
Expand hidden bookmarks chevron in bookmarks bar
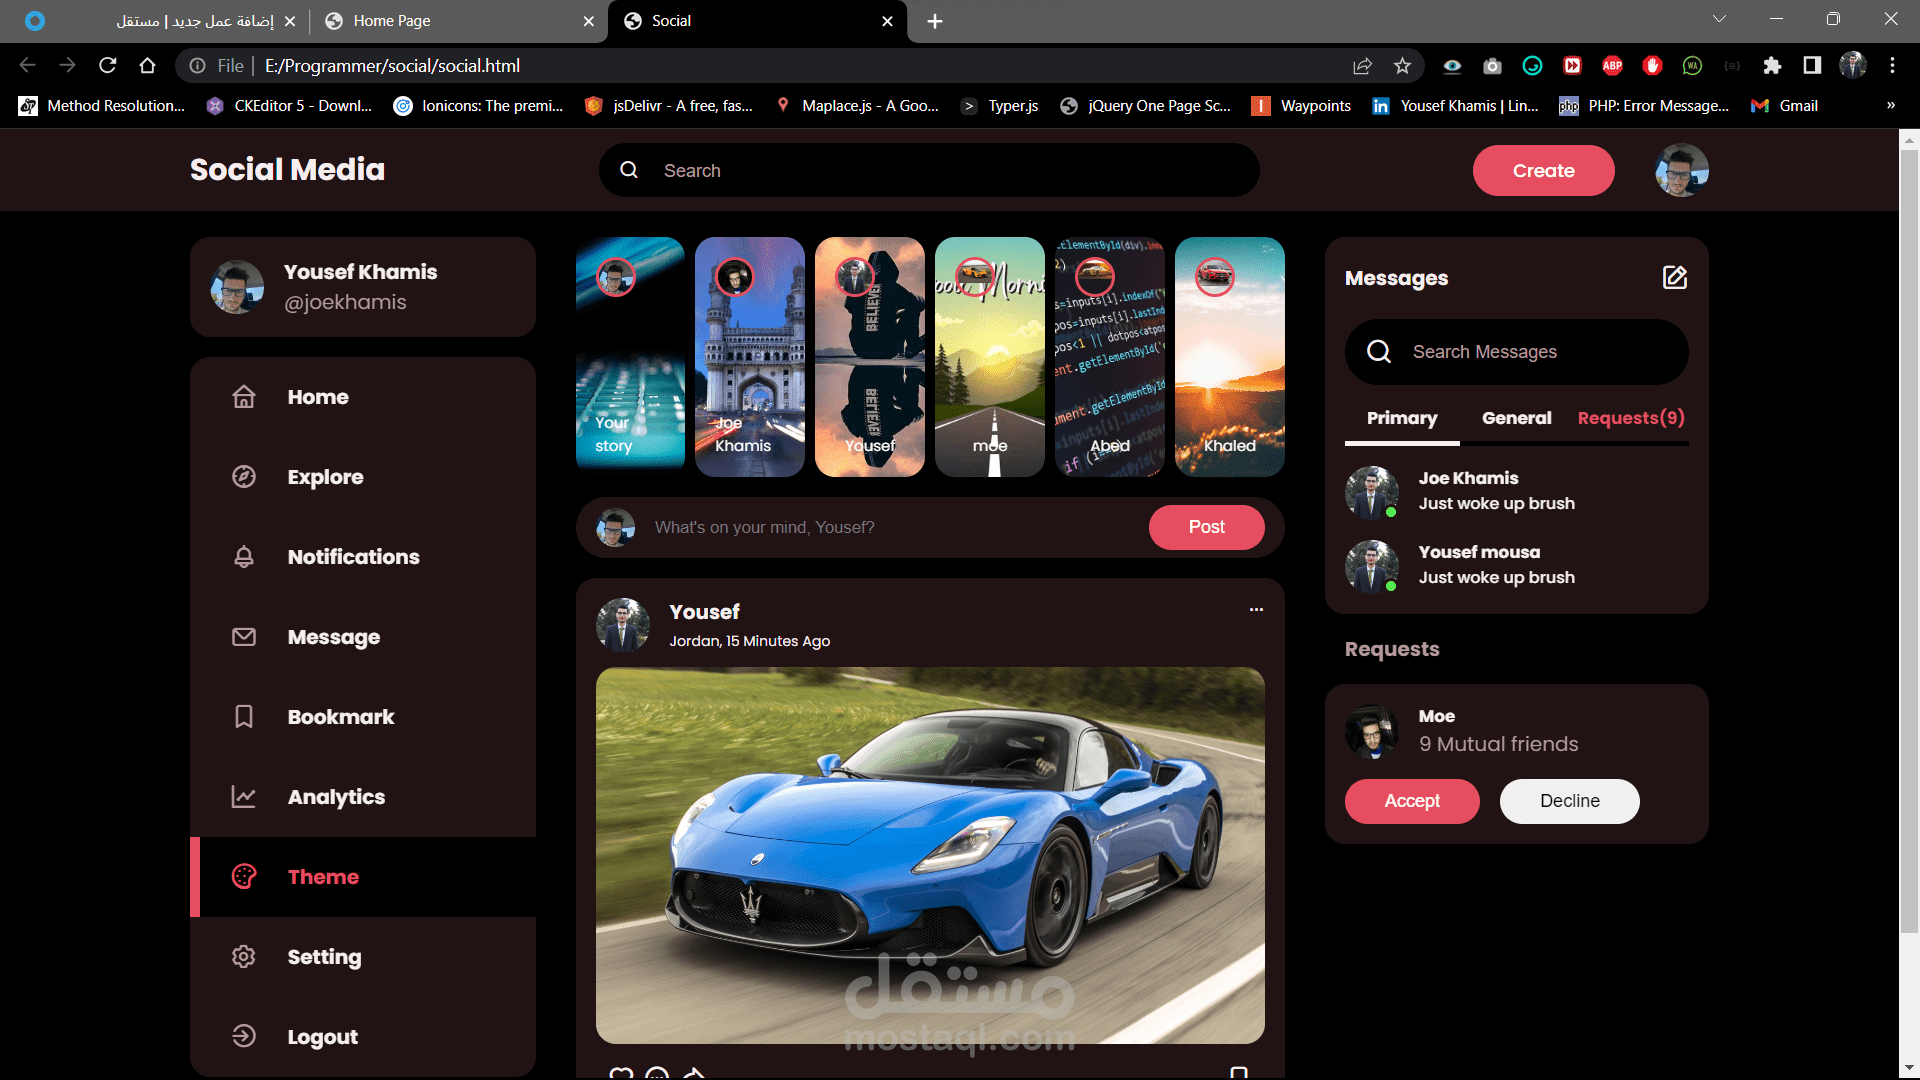point(1890,106)
